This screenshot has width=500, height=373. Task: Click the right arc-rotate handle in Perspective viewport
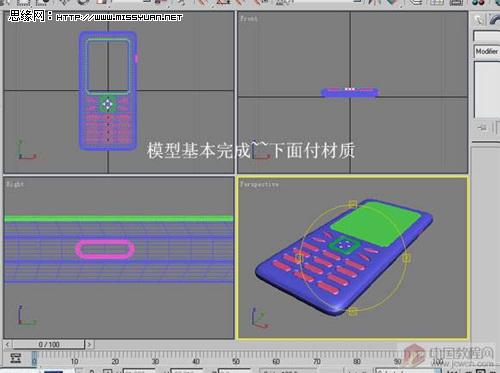406,258
